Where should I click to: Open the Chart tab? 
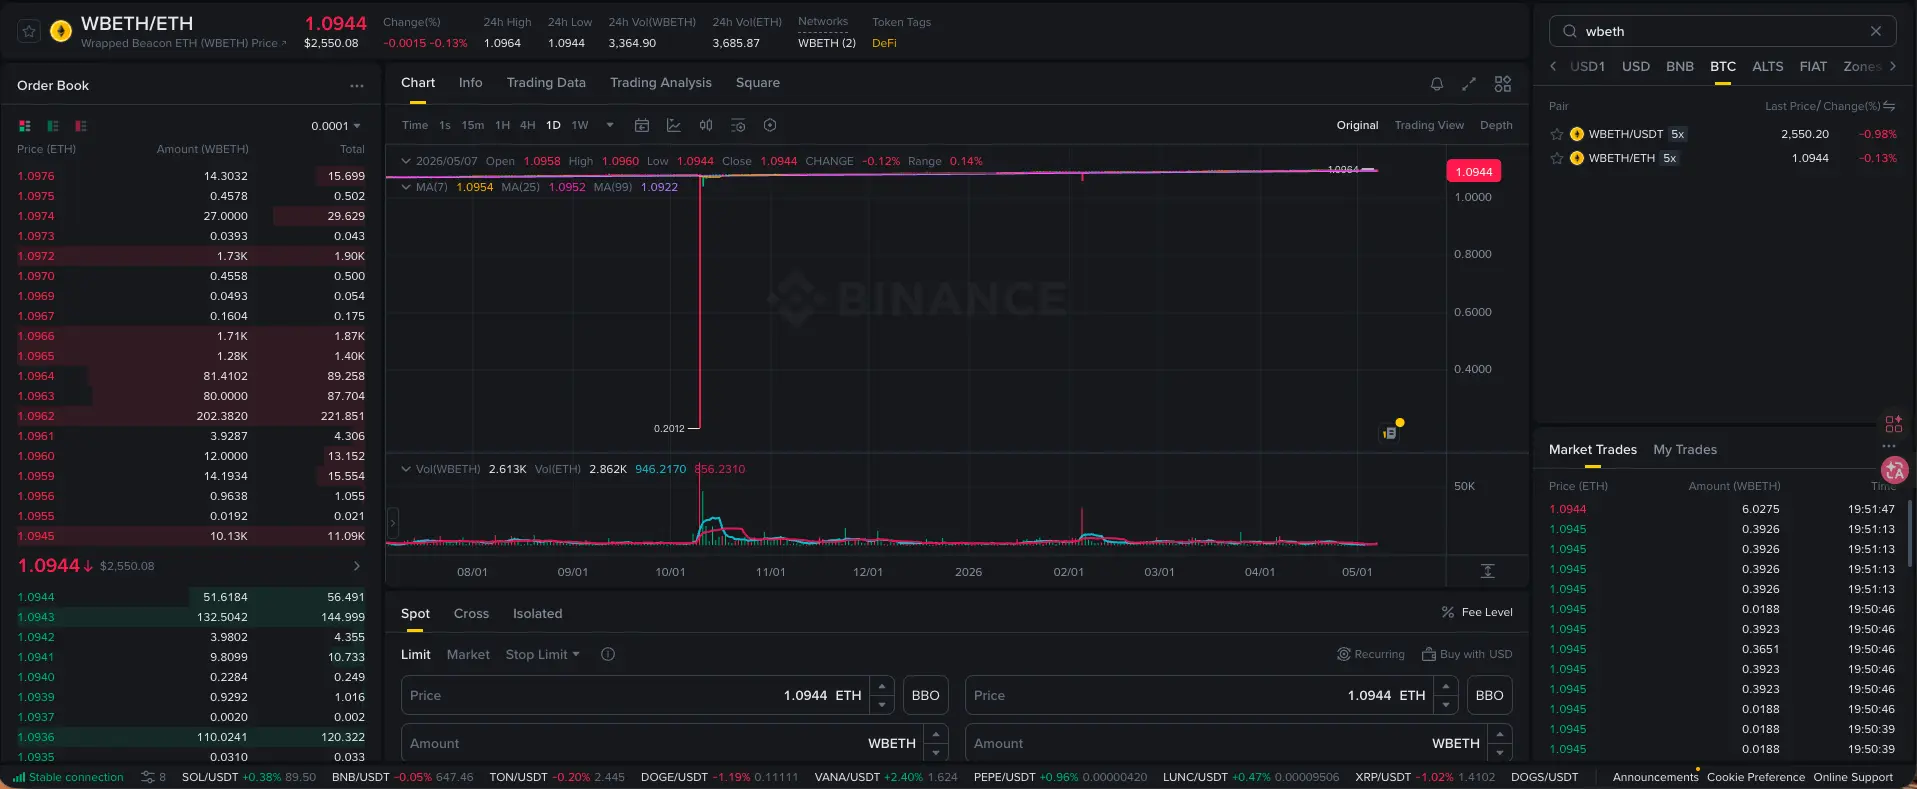(418, 83)
